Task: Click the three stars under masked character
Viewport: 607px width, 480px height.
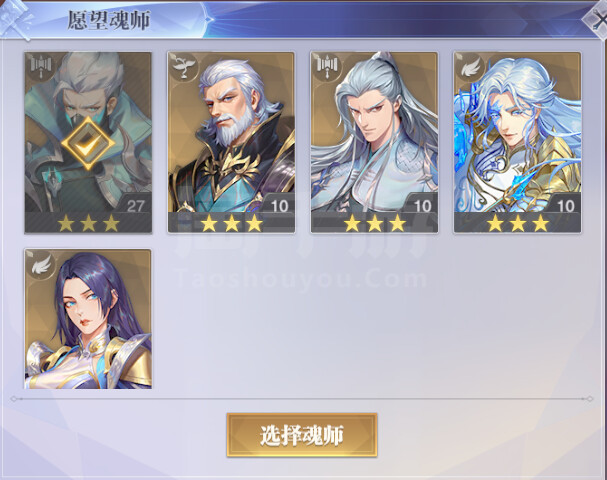Action: [x=89, y=223]
